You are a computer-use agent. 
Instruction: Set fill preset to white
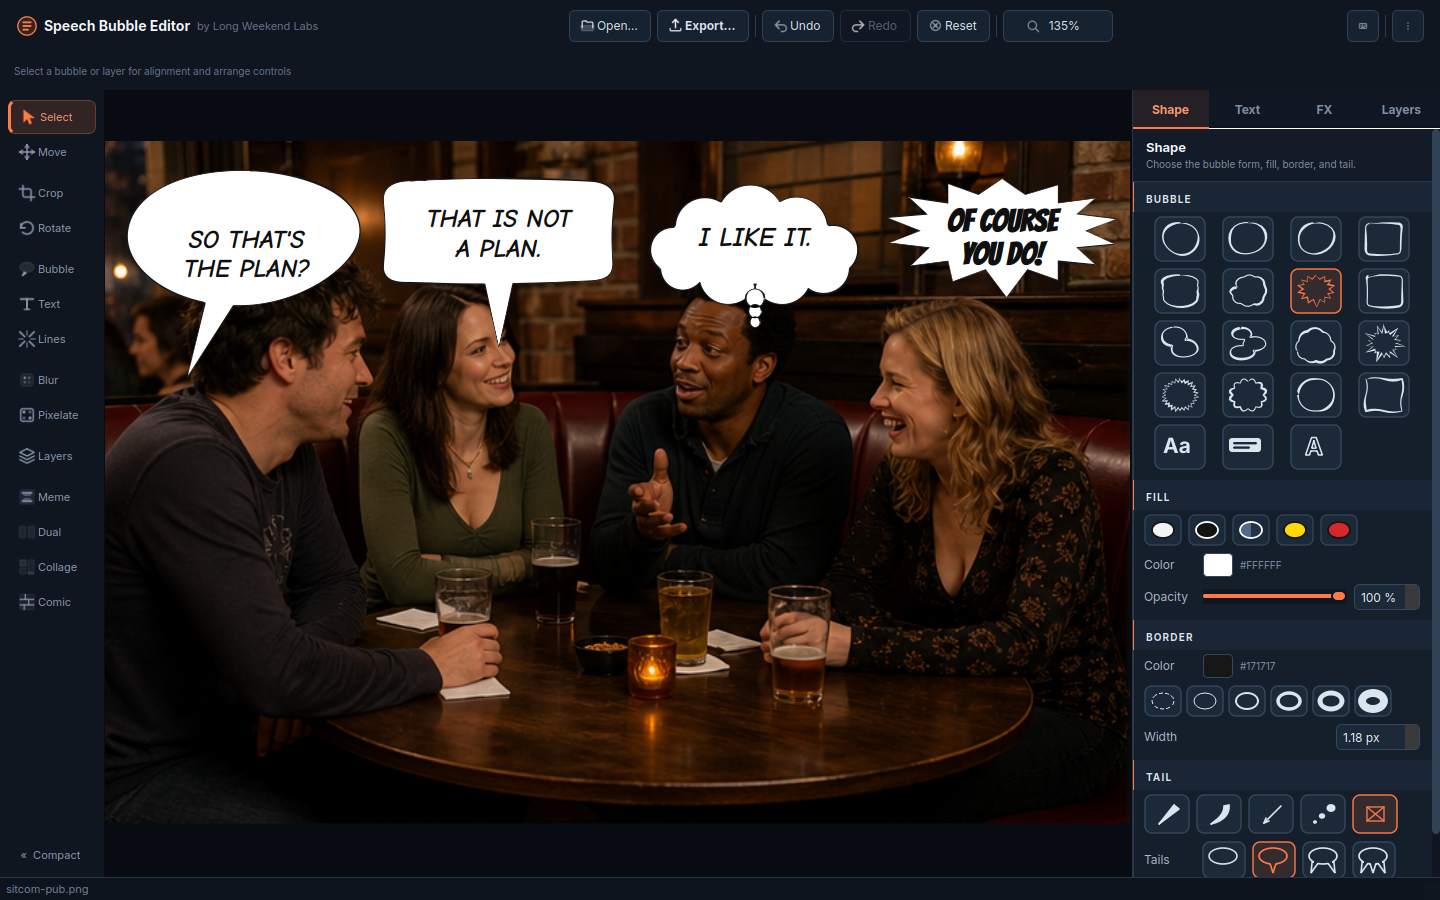tap(1163, 530)
